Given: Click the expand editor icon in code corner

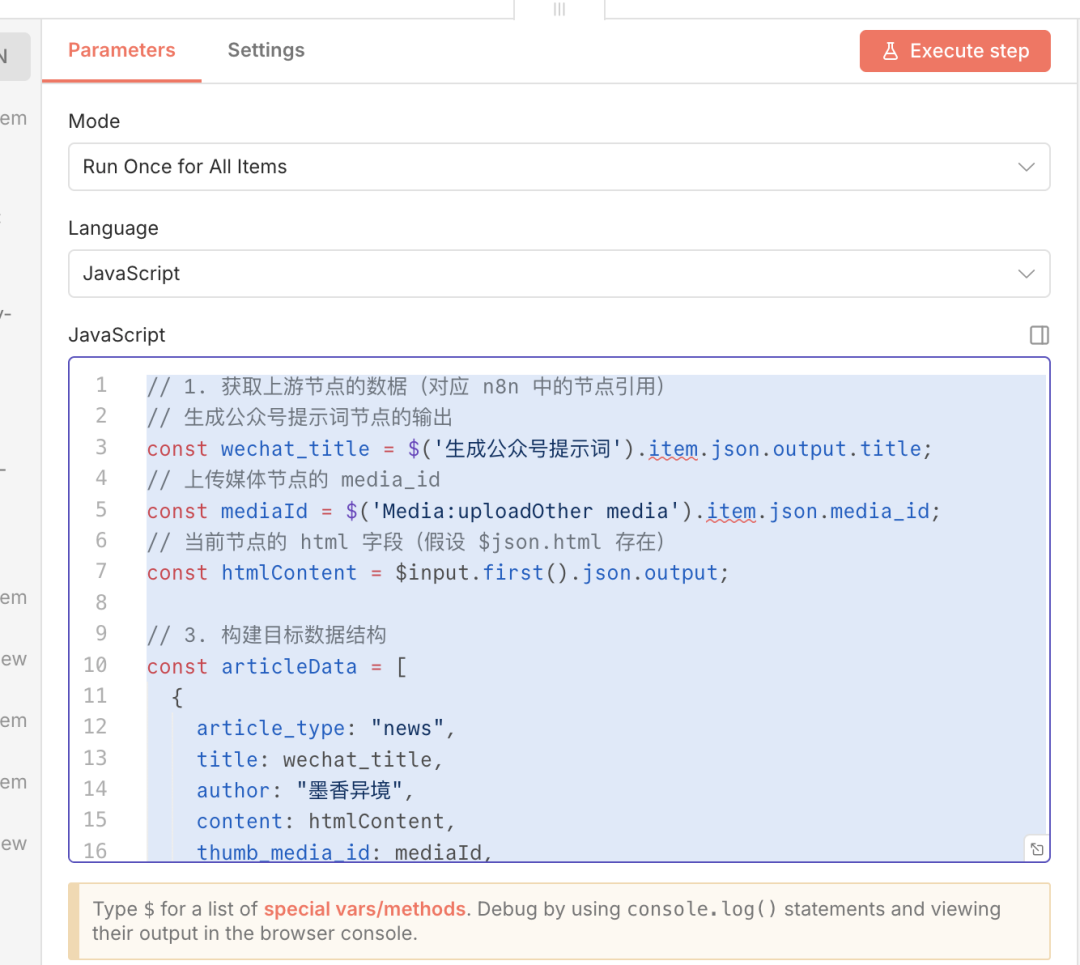Looking at the screenshot, I should (x=1037, y=849).
